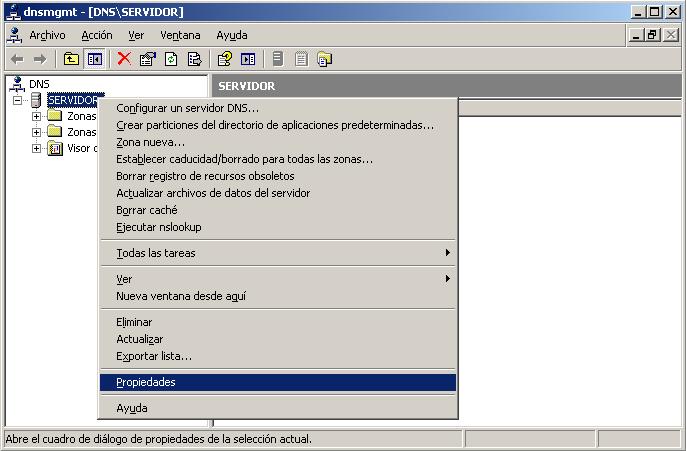Click the Back arrow toolbar icon

coord(17,59)
